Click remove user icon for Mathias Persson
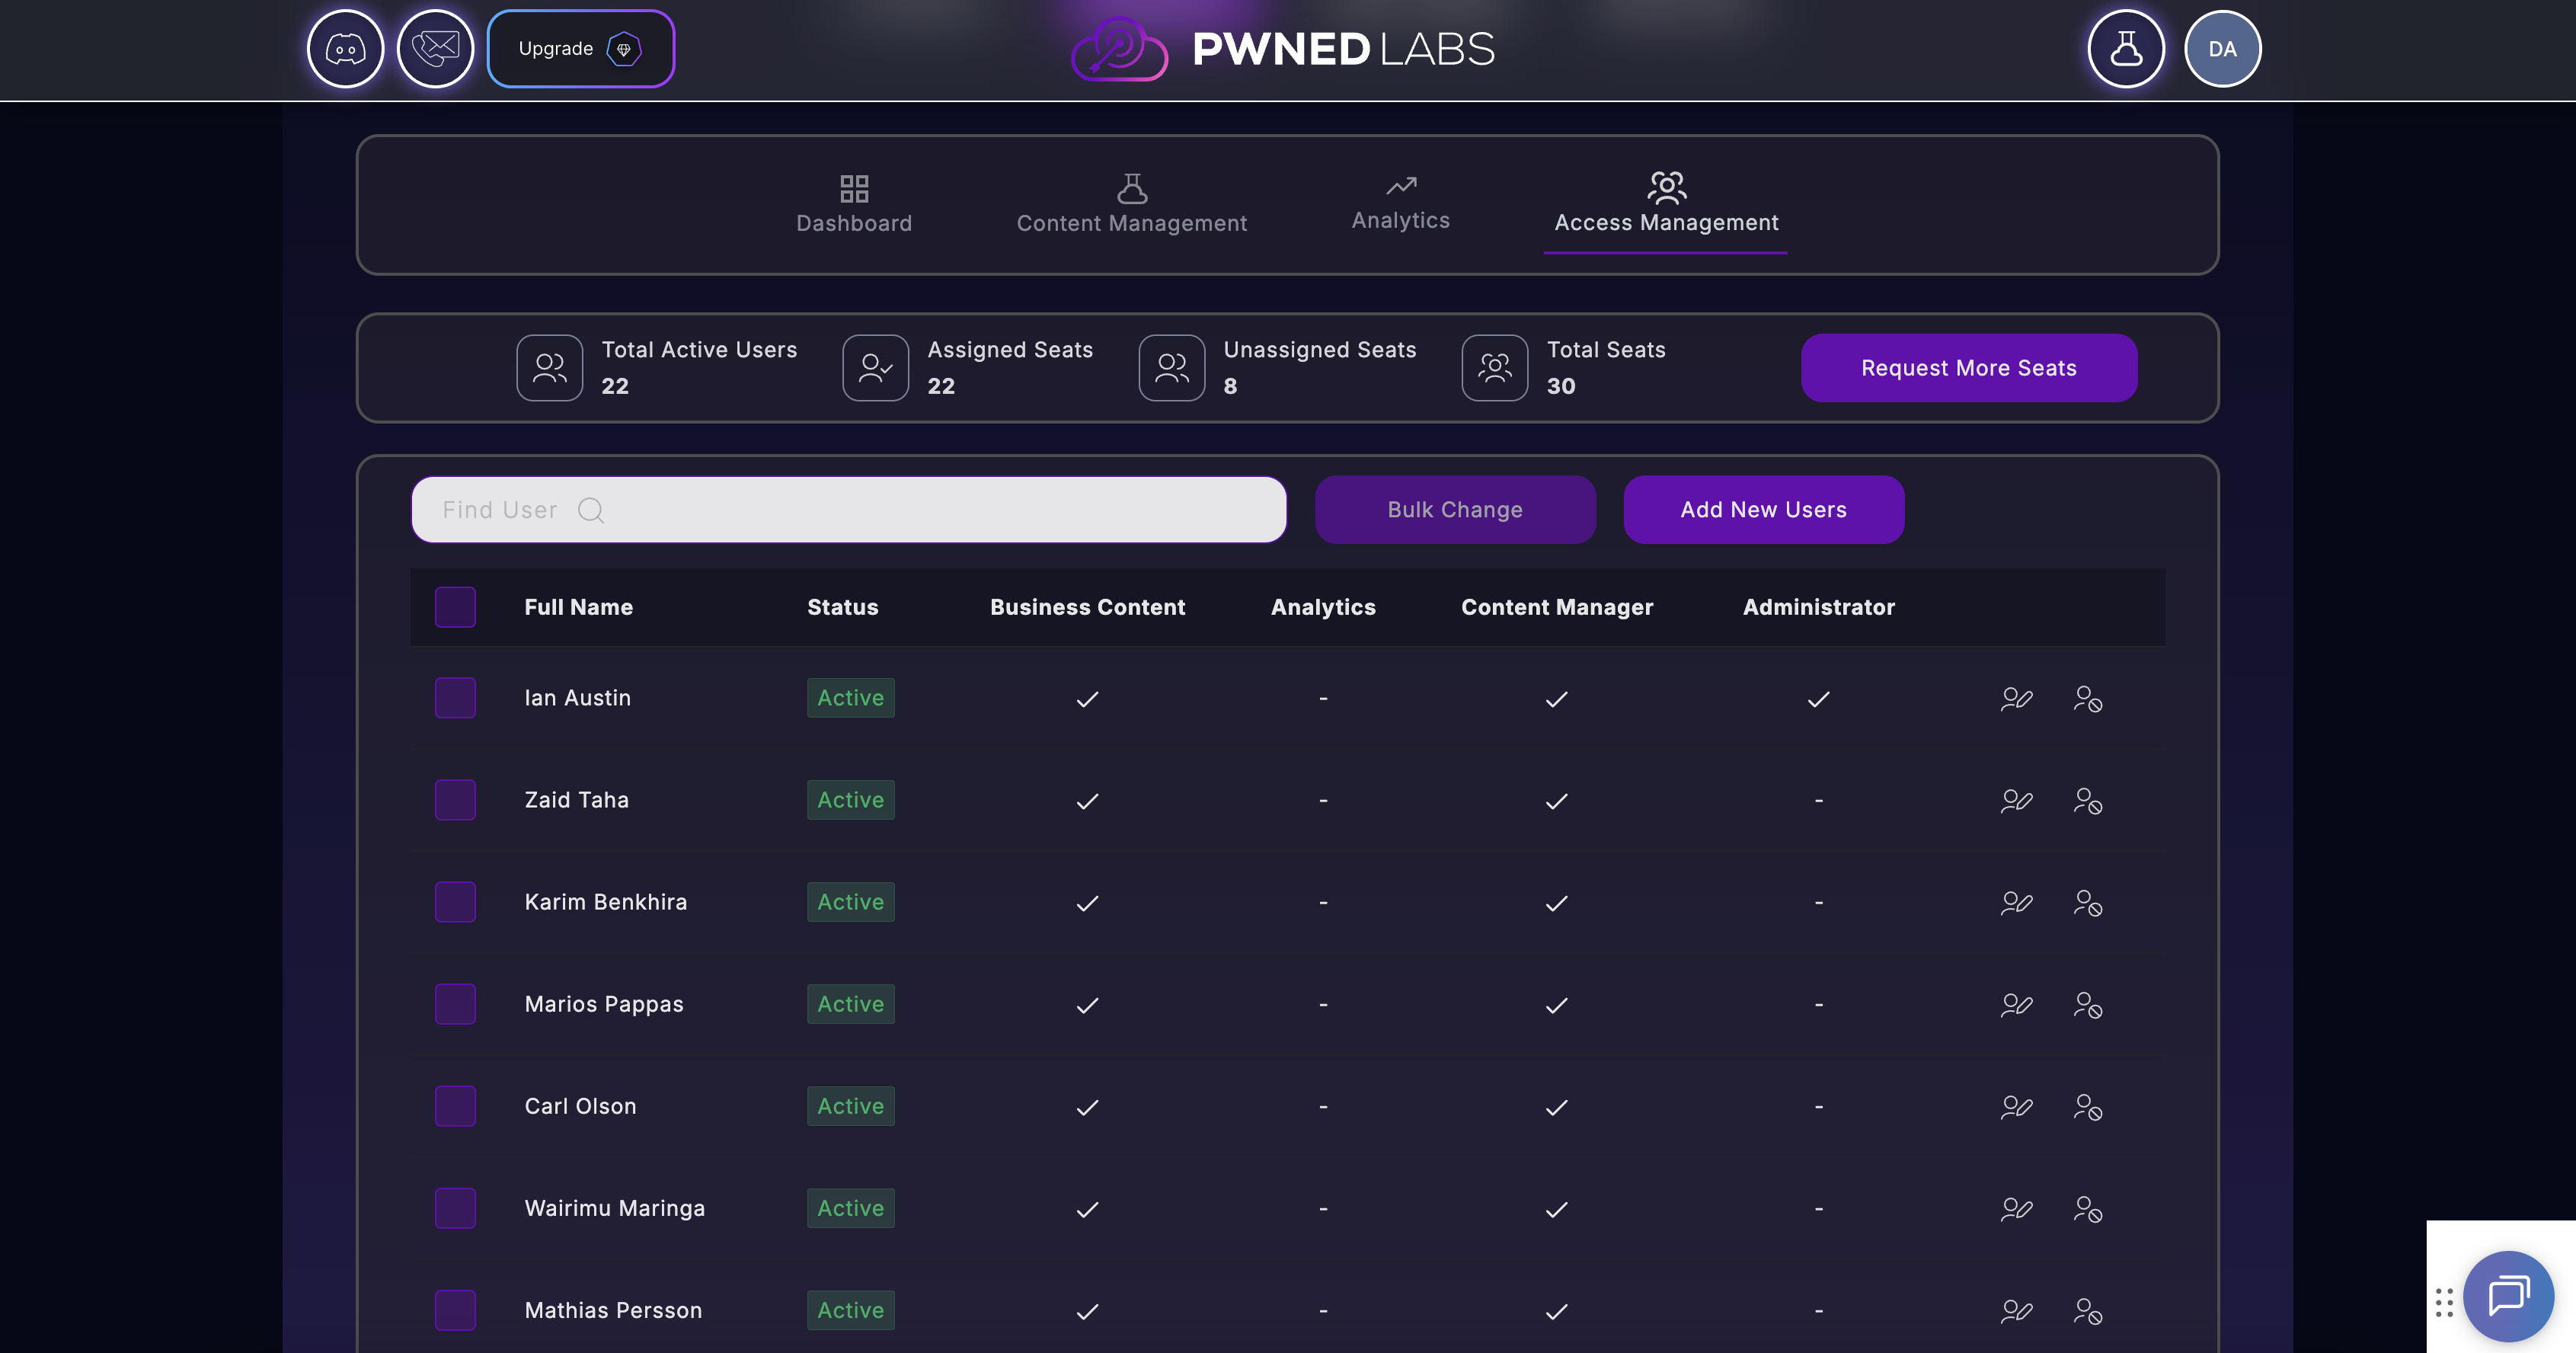Screen dimensions: 2576x1353 click(x=2087, y=1311)
